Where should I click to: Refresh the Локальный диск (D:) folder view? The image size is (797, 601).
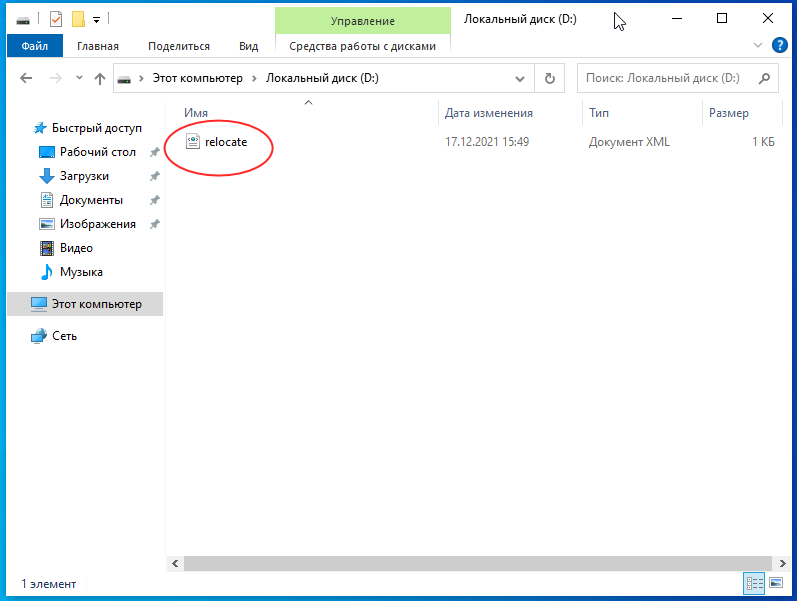click(549, 79)
